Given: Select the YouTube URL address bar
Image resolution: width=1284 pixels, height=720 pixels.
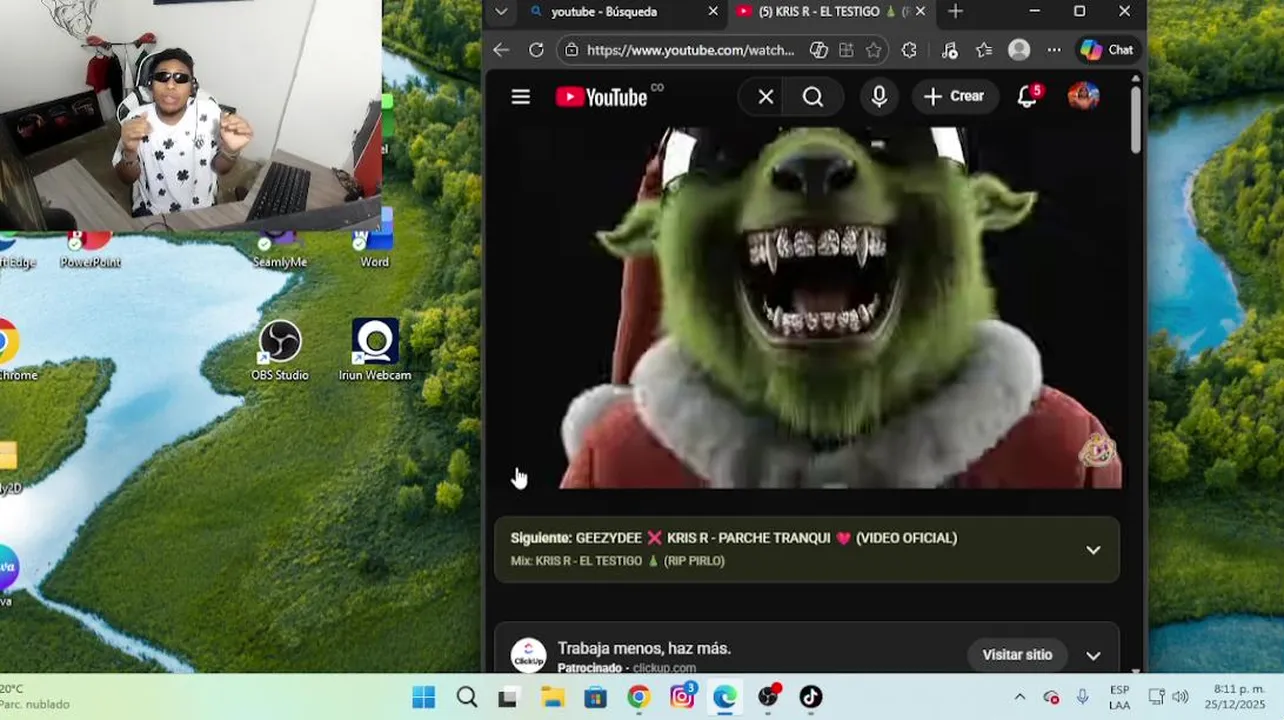Looking at the screenshot, I should 690,50.
